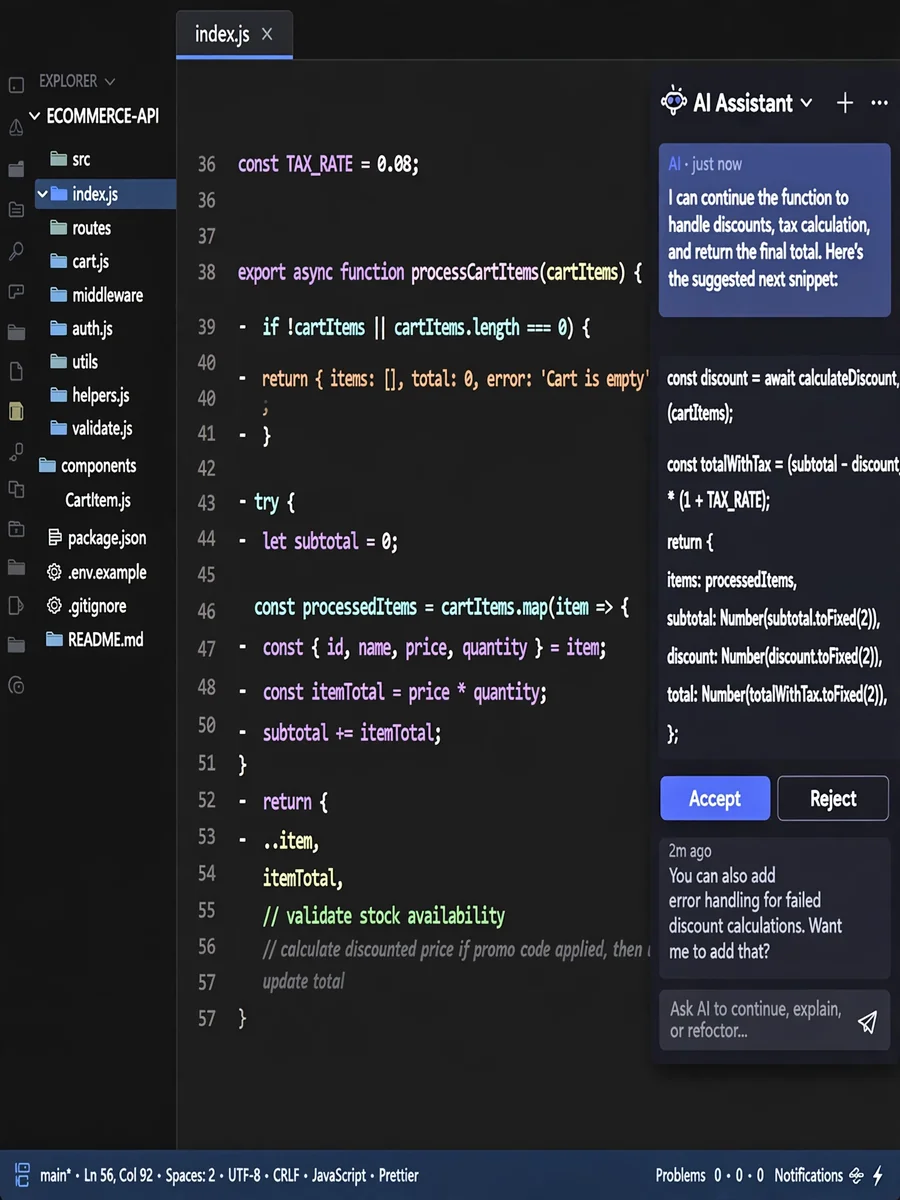Open the AI Assistant dropdown chevron
Viewport: 900px width, 1200px height.
[807, 103]
